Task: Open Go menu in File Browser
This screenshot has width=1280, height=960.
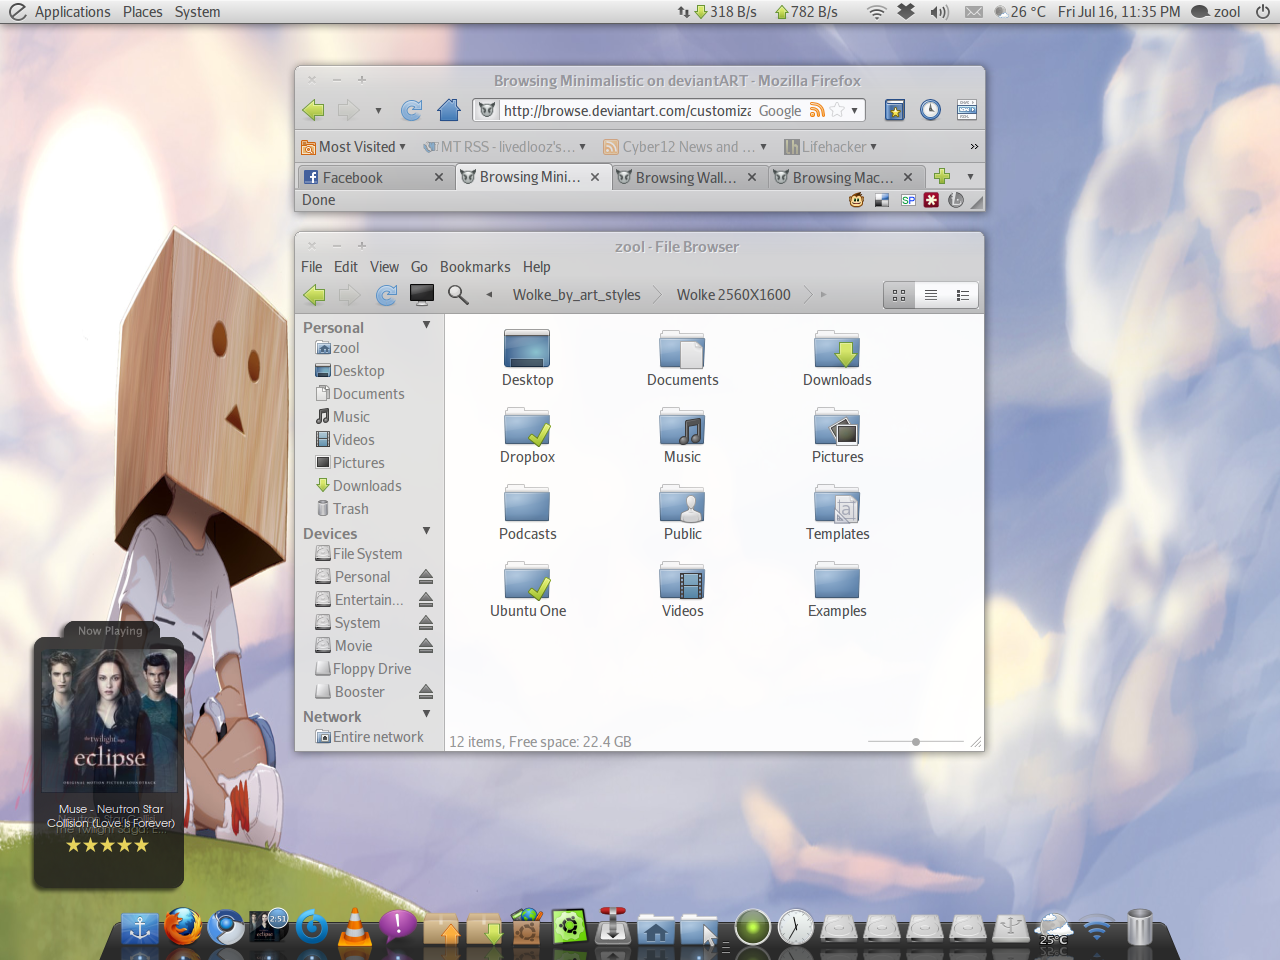Action: 419,267
